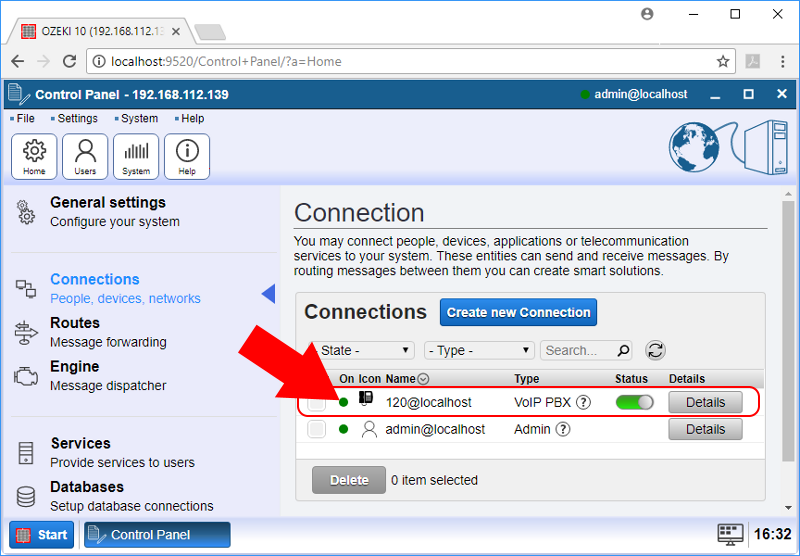Maximize the Control Panel inner window
The image size is (800, 556).
tap(748, 94)
